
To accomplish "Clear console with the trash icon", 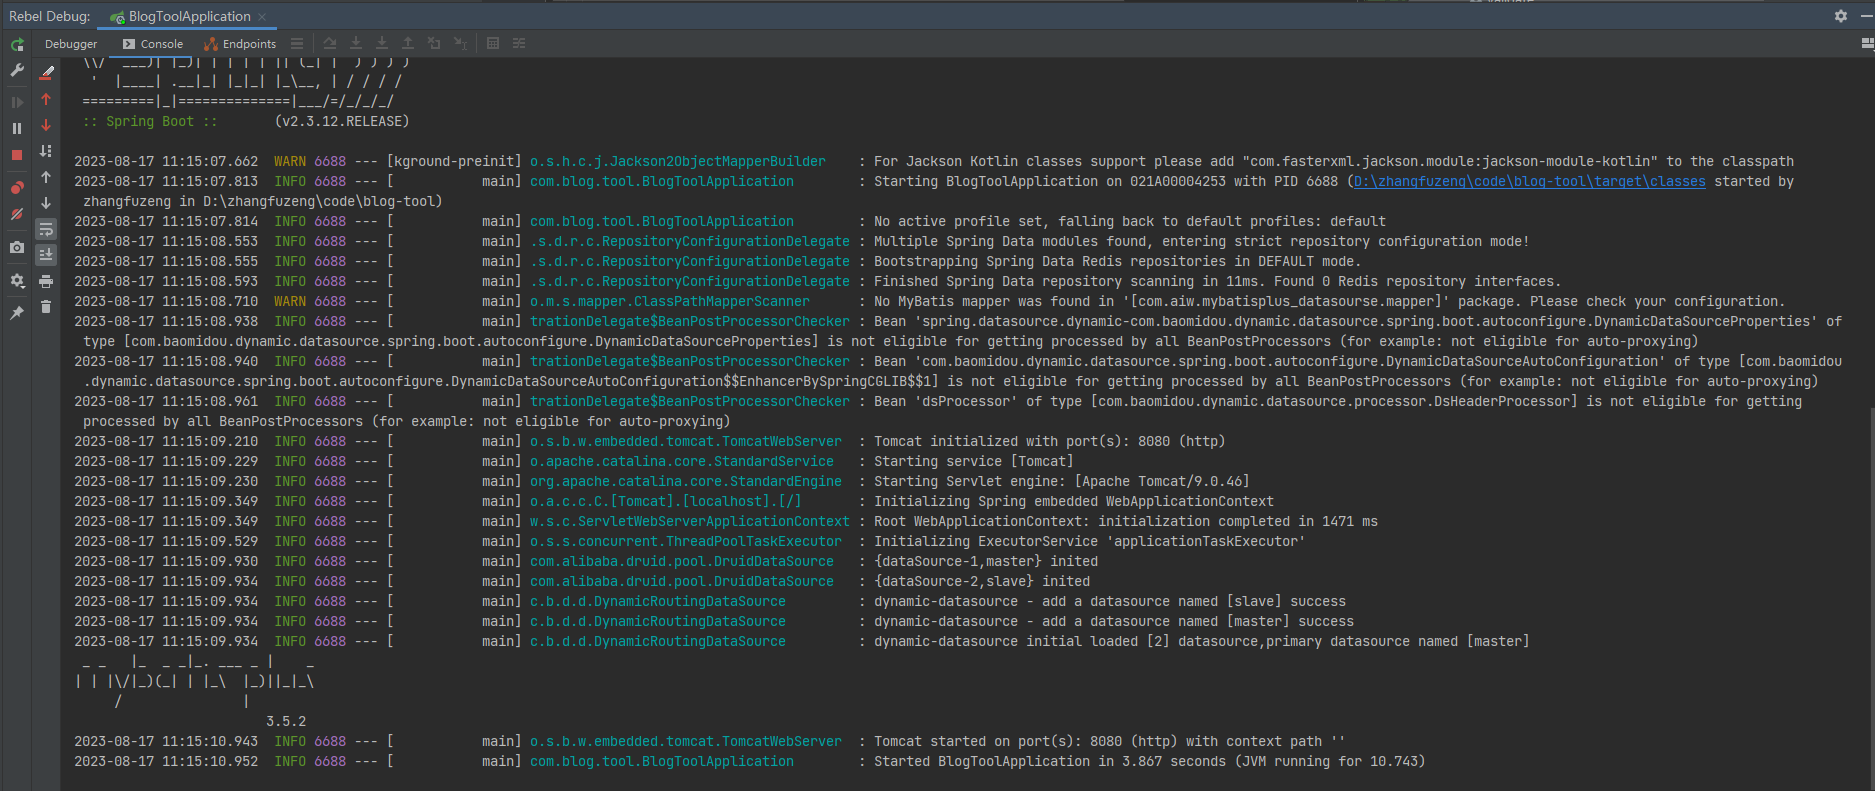I will 46,307.
